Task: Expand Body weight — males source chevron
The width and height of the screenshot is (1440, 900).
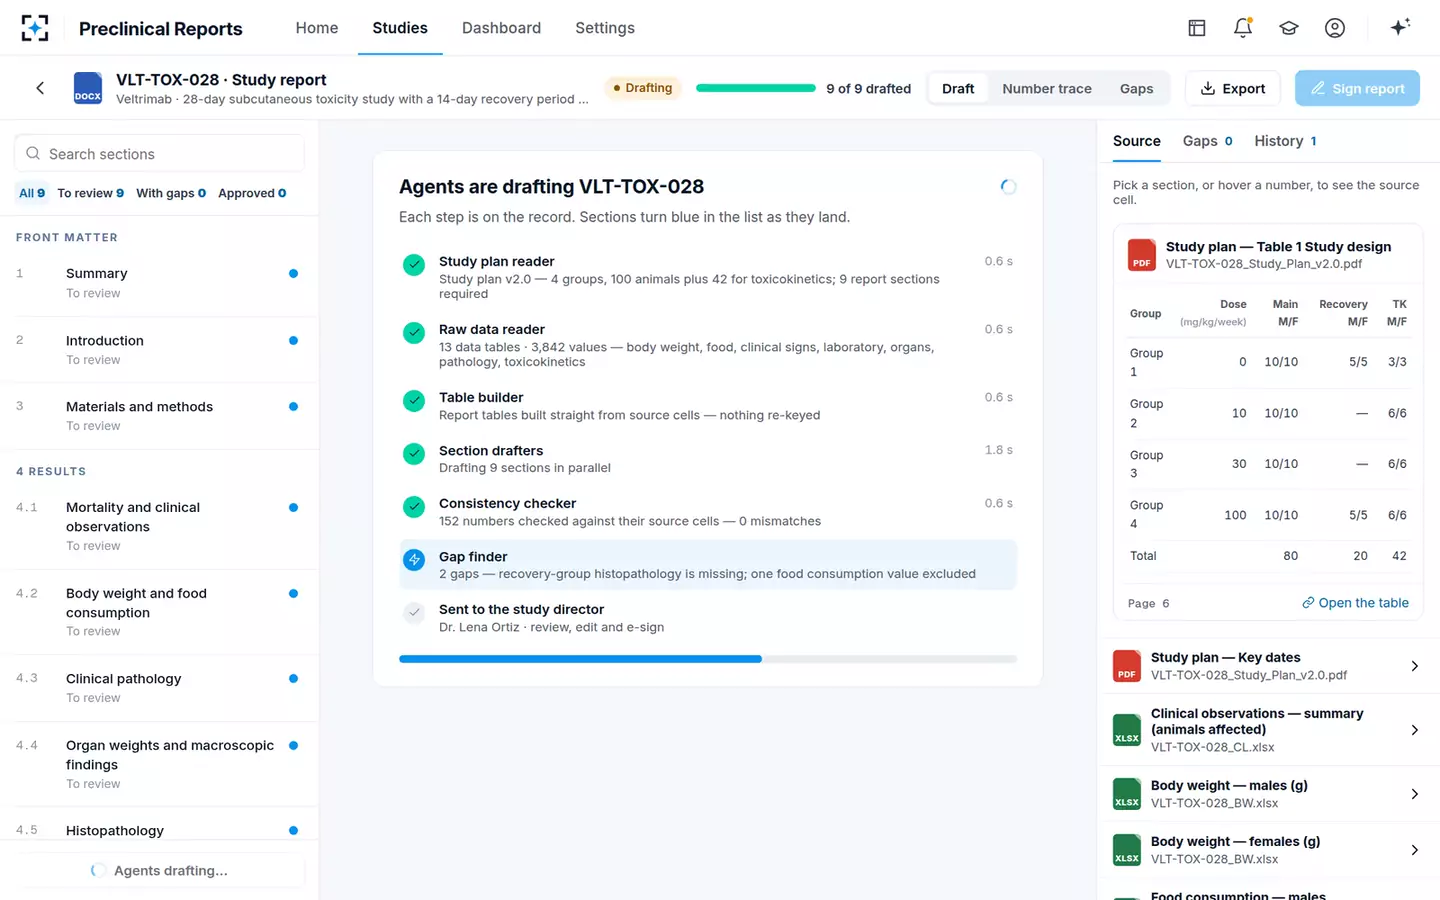Action: tap(1414, 794)
